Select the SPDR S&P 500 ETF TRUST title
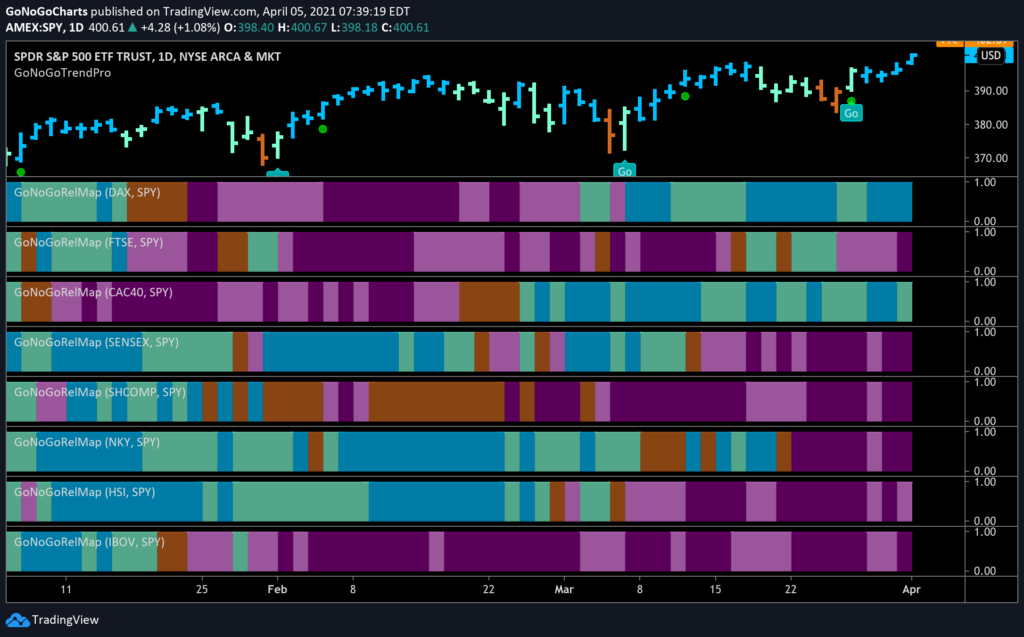 click(147, 57)
